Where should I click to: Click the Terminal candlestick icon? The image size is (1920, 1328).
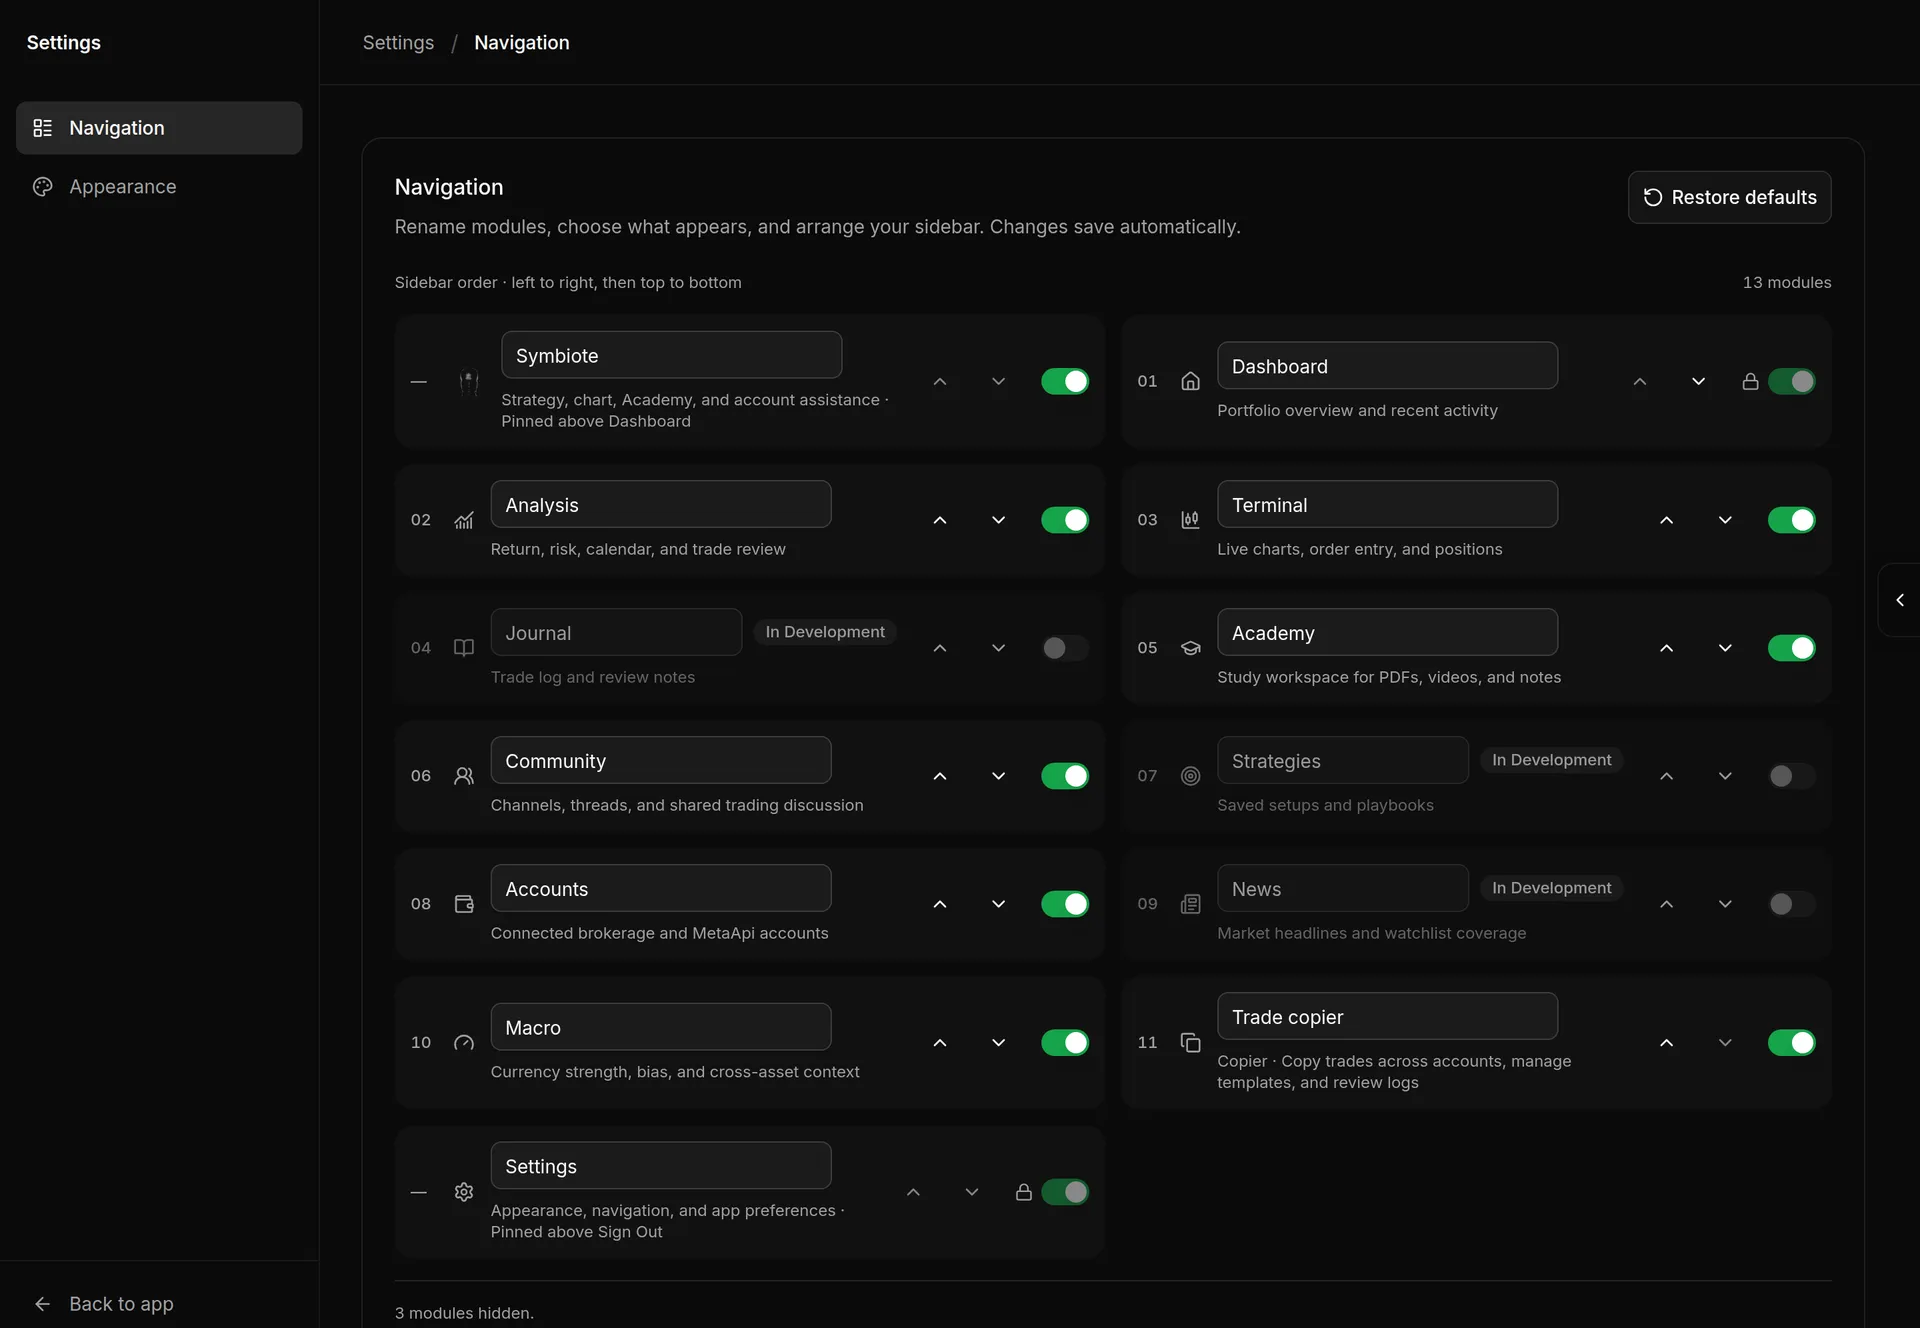tap(1190, 520)
